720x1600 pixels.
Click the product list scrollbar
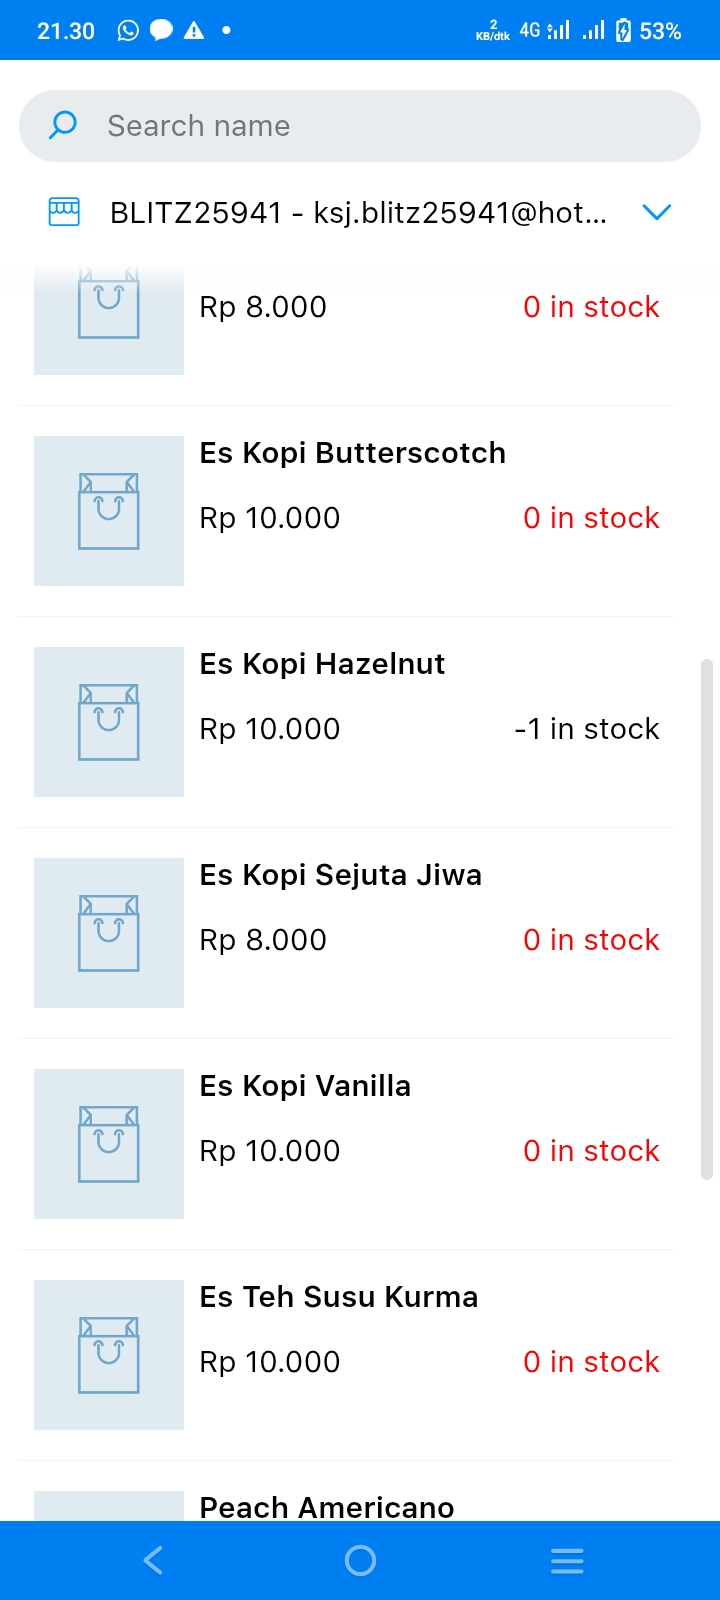click(707, 920)
